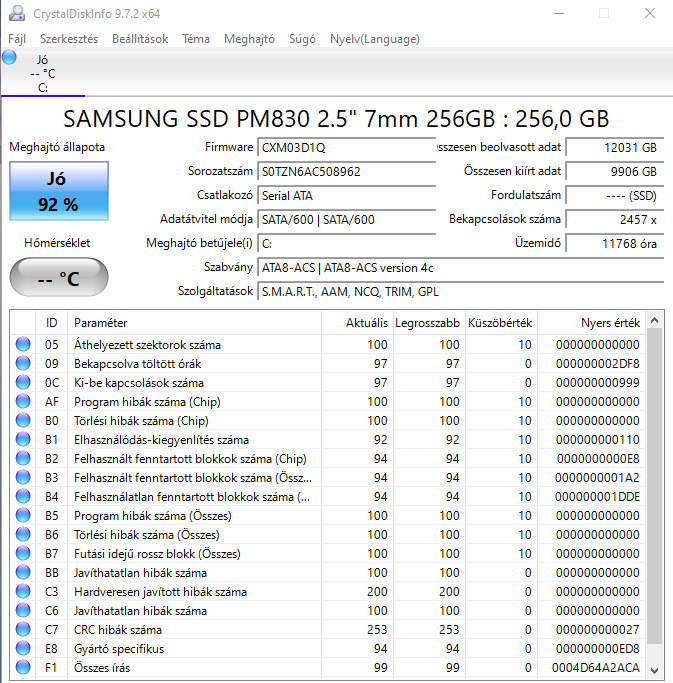Click status orb for row C6 Javíthatatlan hibák

pos(23,610)
